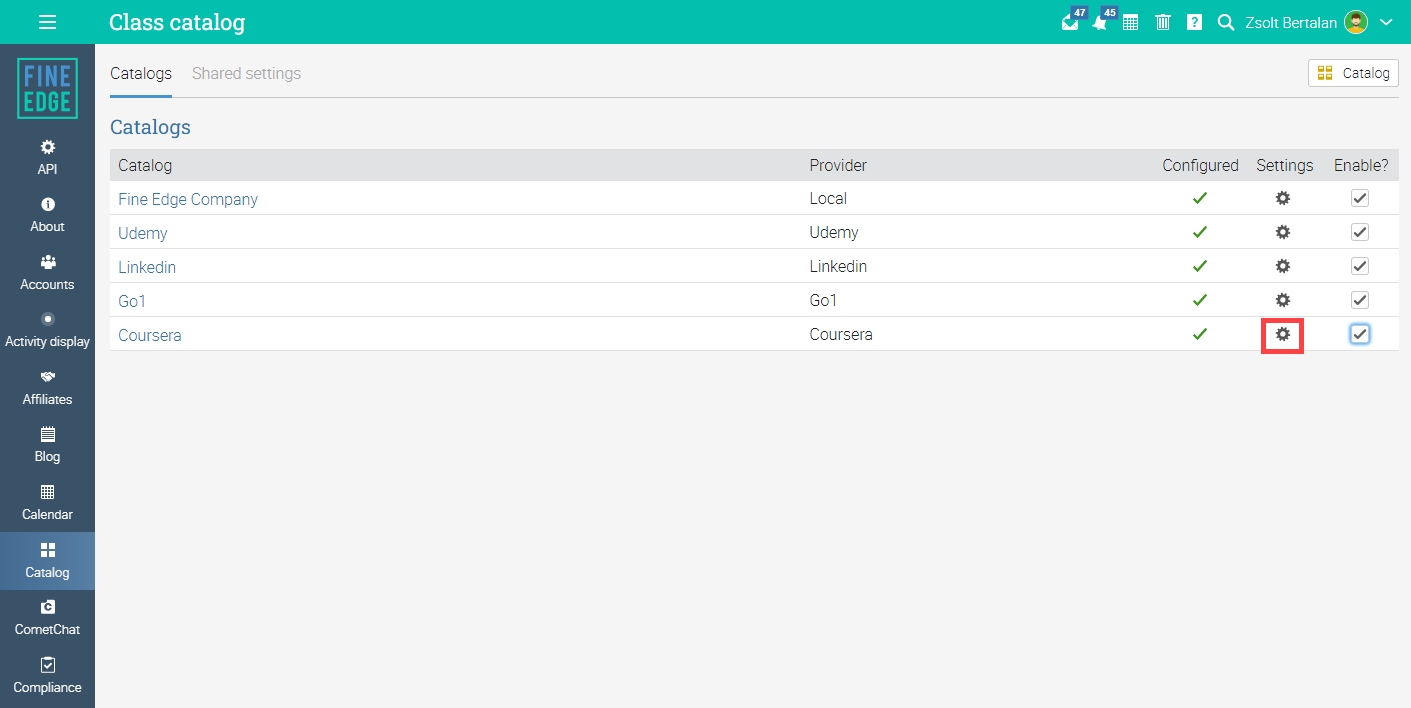Expand the user account dropdown chevron

1386,22
